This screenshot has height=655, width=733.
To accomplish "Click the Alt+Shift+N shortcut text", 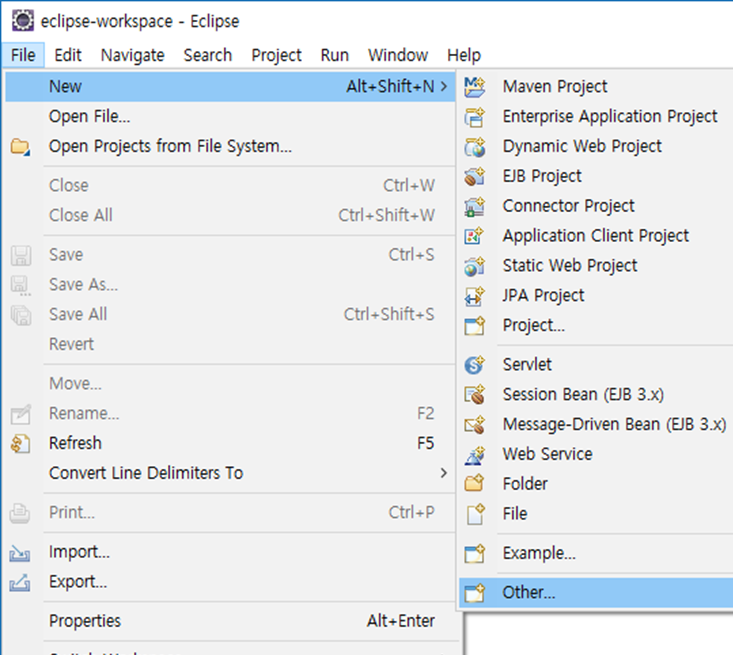I will click(x=390, y=86).
